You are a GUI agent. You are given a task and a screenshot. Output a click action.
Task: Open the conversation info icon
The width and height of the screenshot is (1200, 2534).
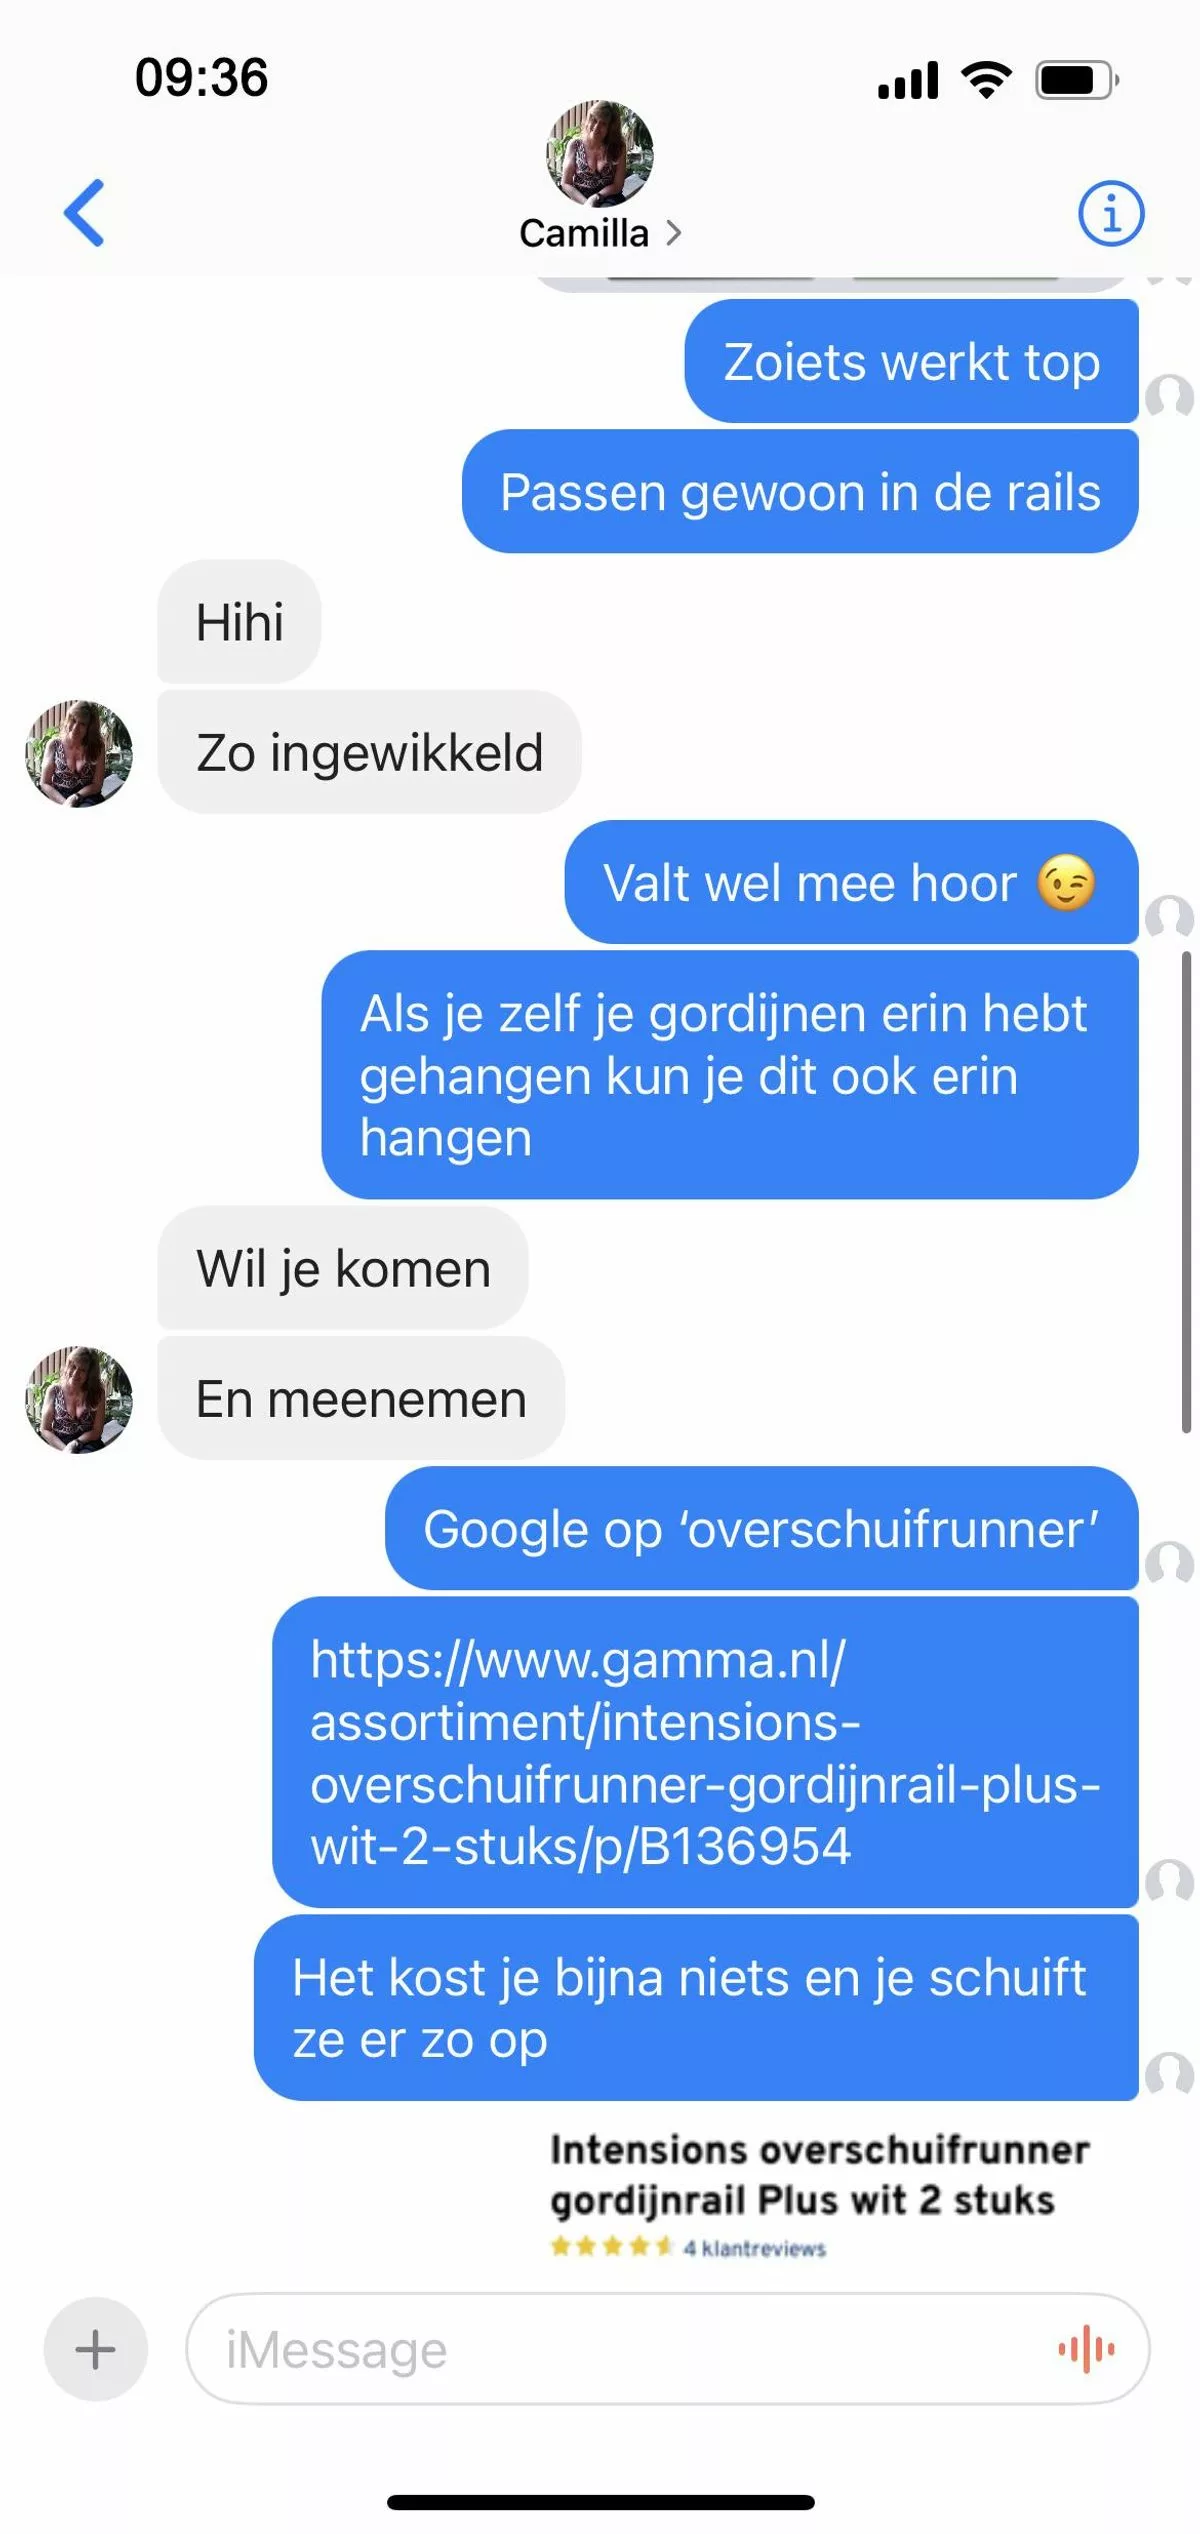click(1111, 213)
